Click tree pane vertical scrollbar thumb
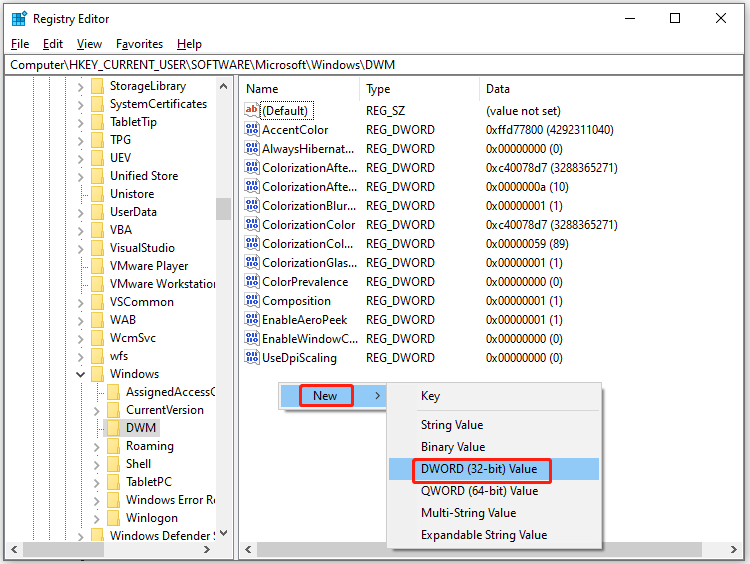The width and height of the screenshot is (750, 564). (x=223, y=209)
